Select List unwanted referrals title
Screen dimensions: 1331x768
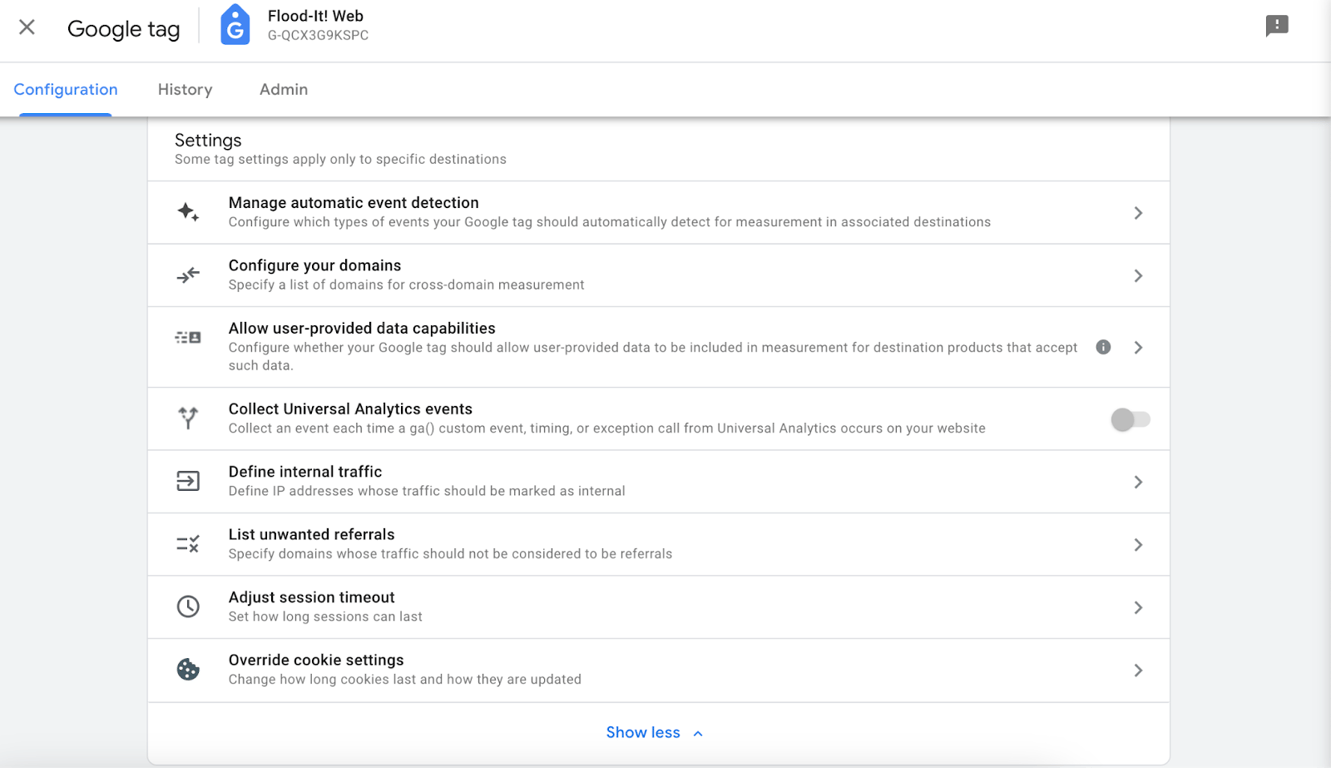tap(311, 535)
